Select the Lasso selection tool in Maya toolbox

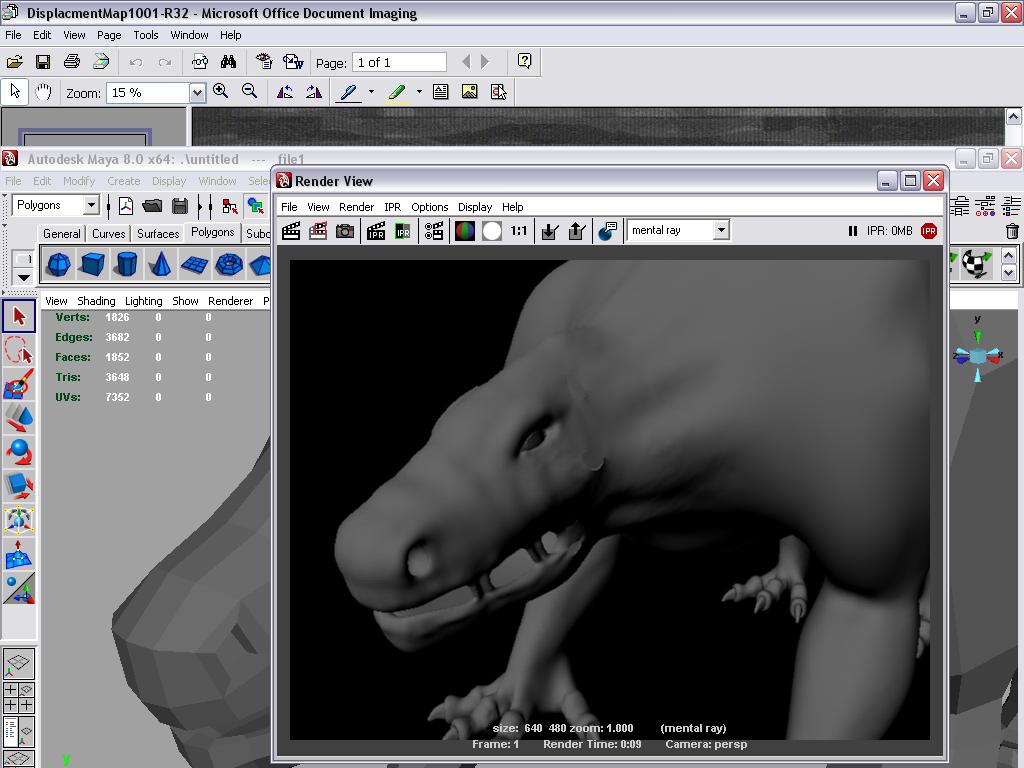click(x=16, y=352)
